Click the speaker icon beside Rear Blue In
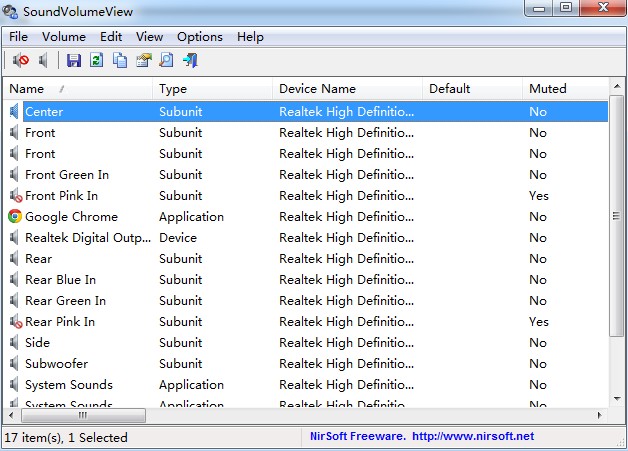 (14, 280)
